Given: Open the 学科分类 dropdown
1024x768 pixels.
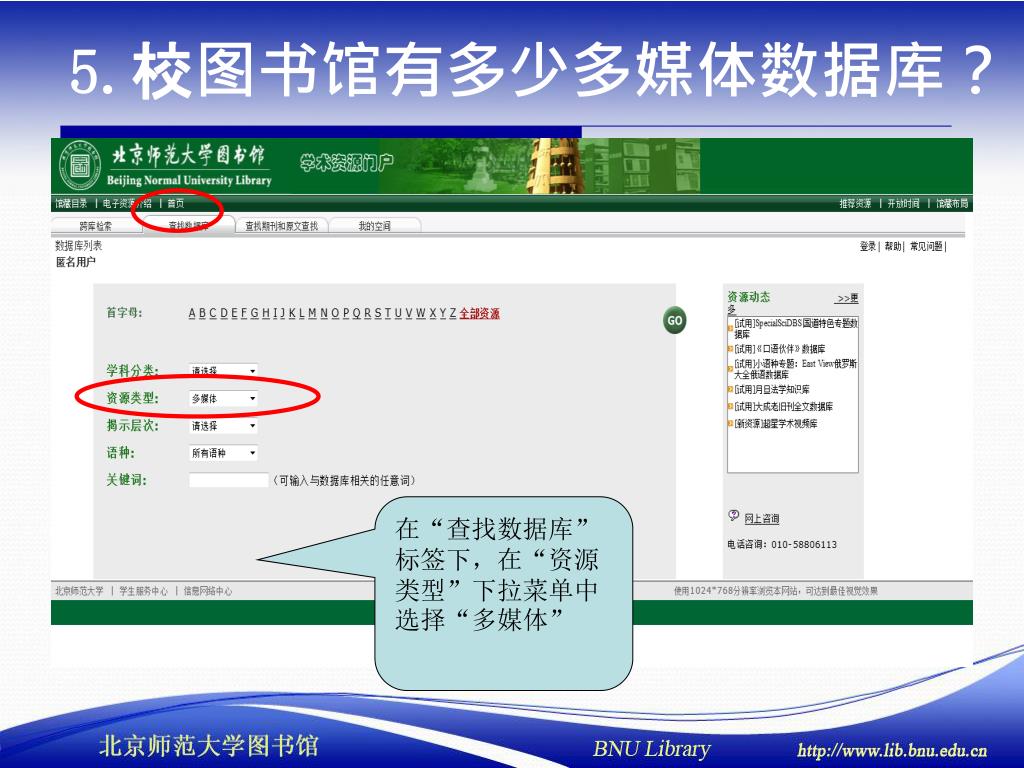Looking at the screenshot, I should pyautogui.click(x=223, y=370).
